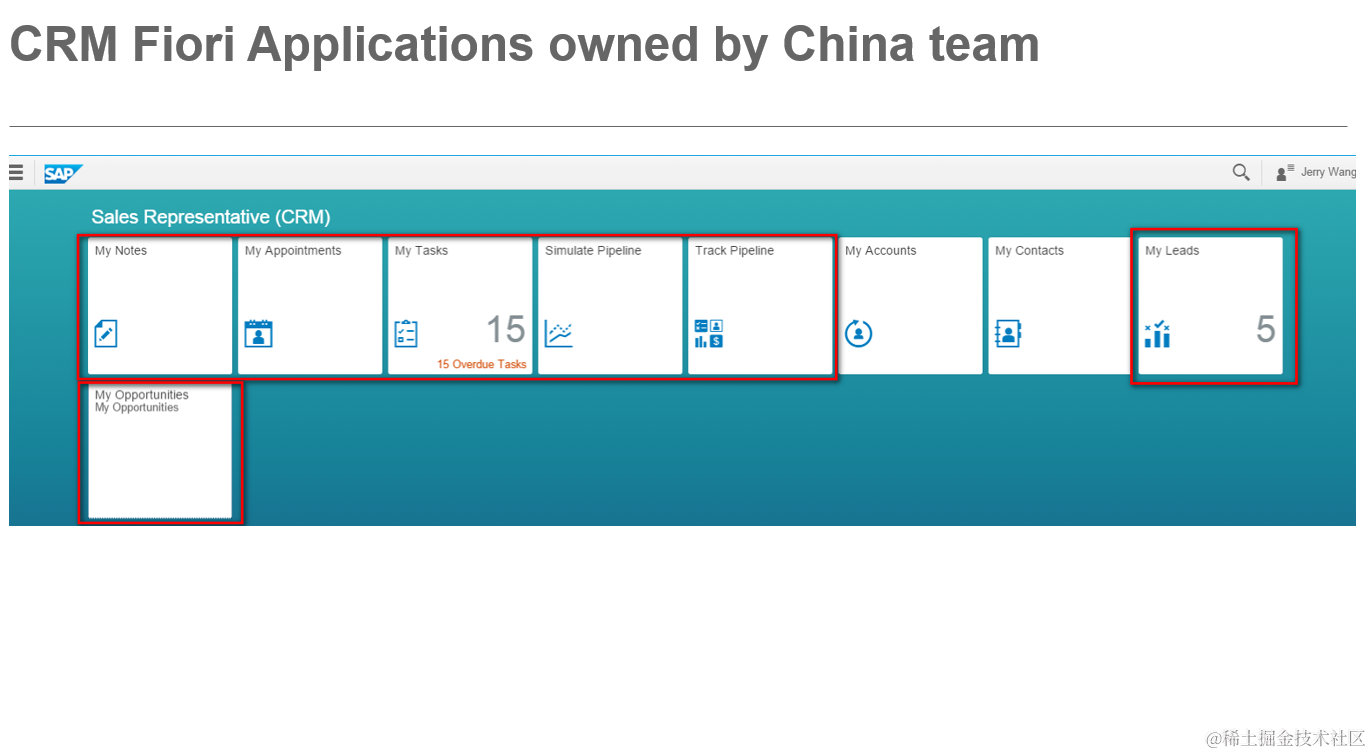1372x755 pixels.
Task: Open the My Leads tile title
Action: pyautogui.click(x=1172, y=251)
